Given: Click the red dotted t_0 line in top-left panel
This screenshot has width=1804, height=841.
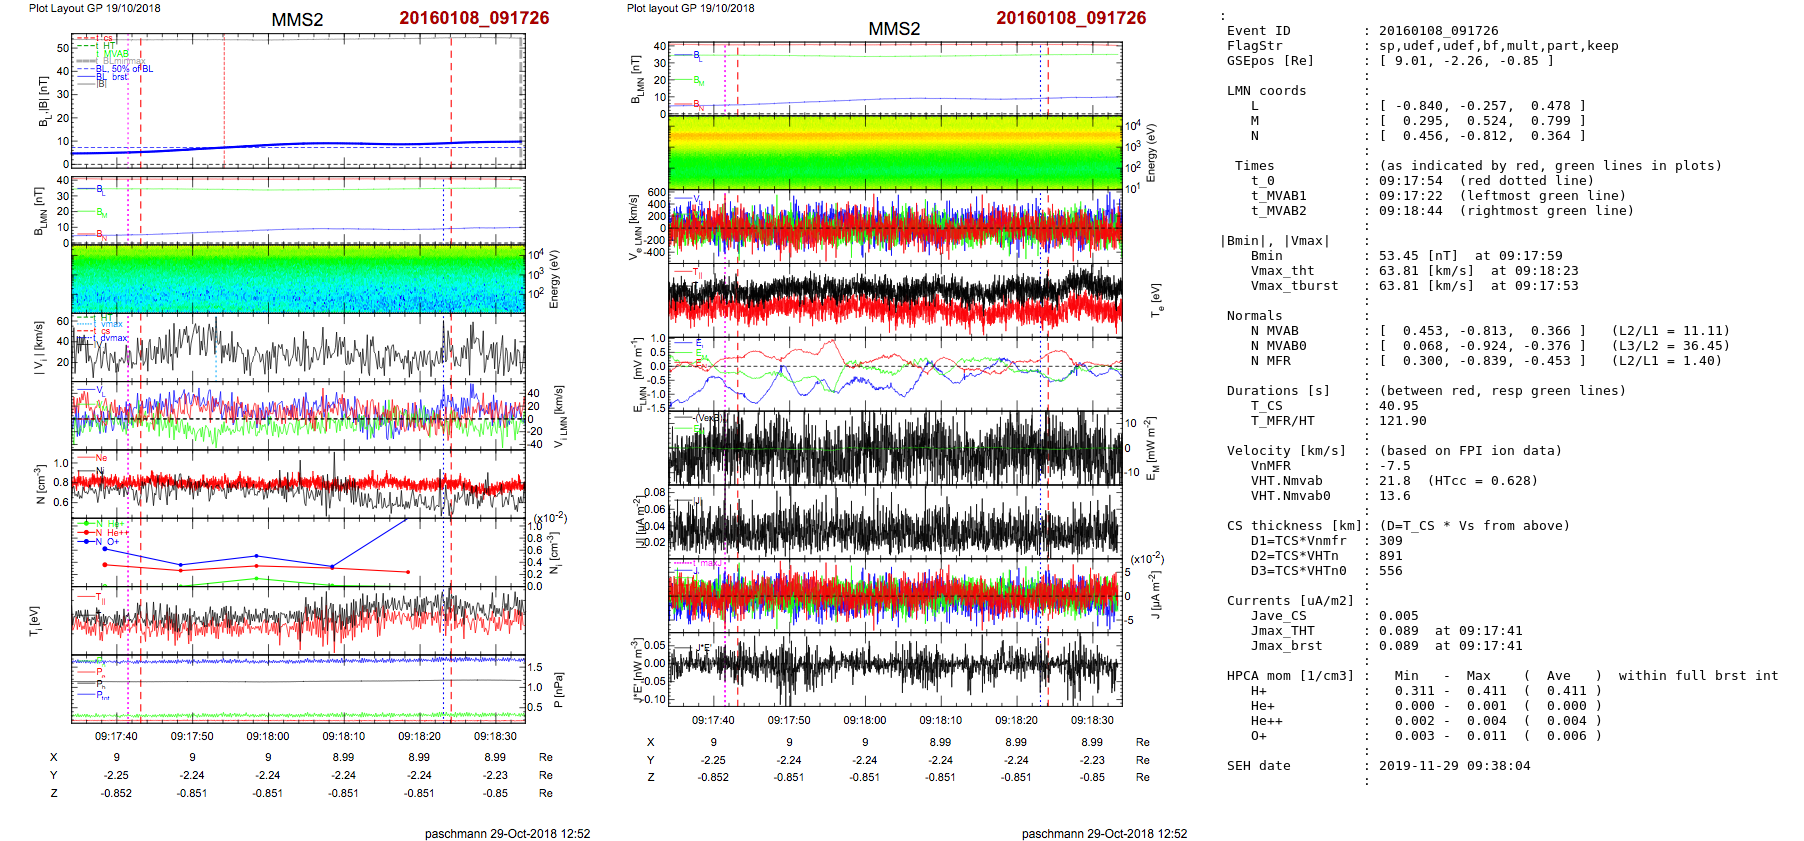Looking at the screenshot, I should coord(224,100).
